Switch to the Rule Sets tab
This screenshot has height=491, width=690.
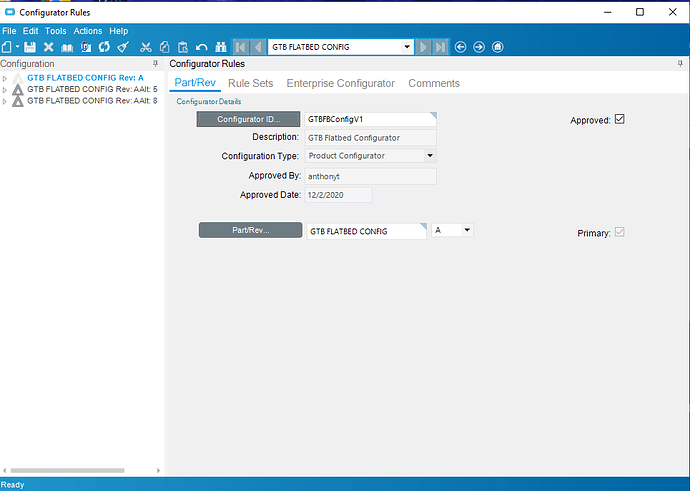click(x=250, y=83)
